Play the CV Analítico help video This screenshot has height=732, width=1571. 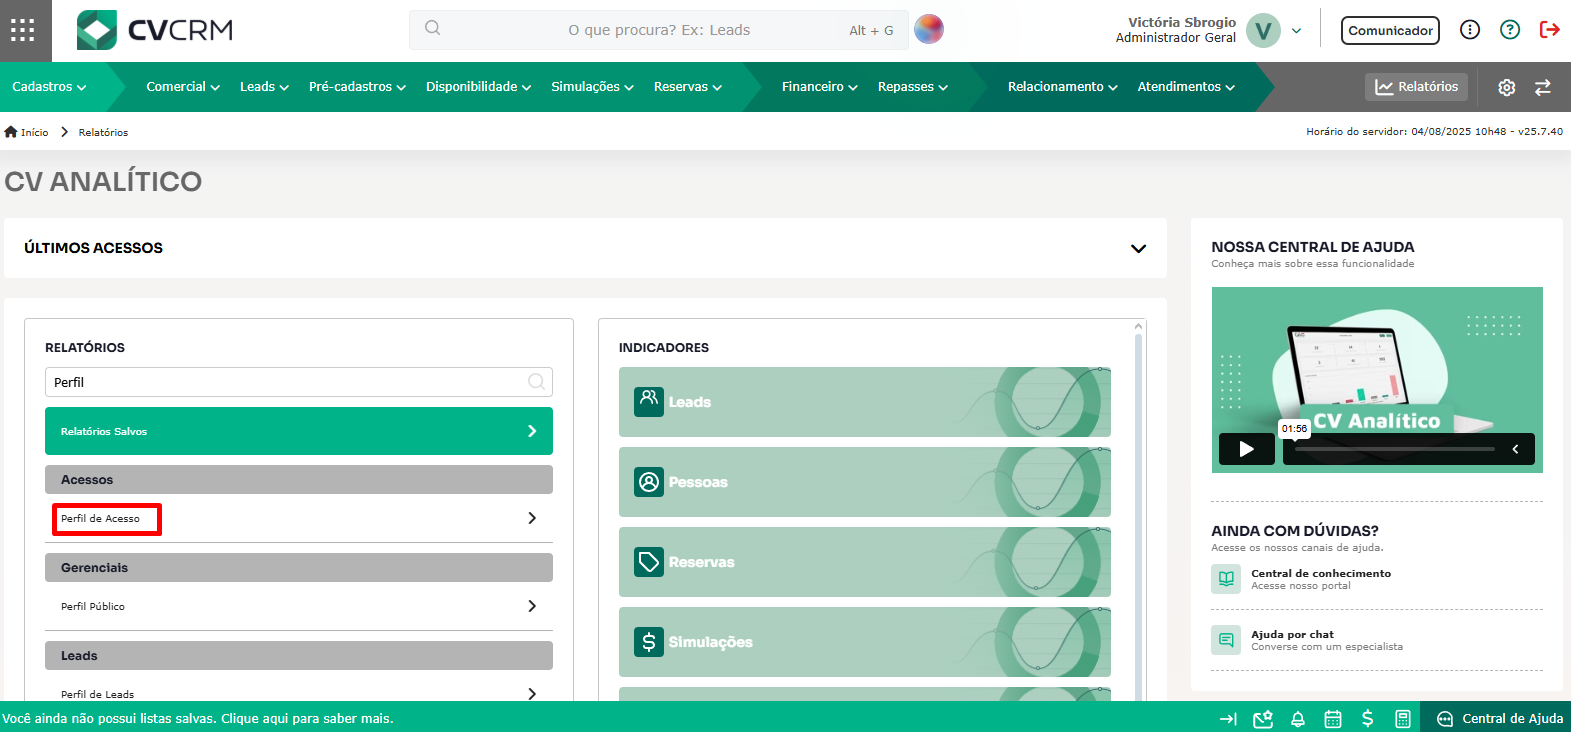pos(1246,449)
